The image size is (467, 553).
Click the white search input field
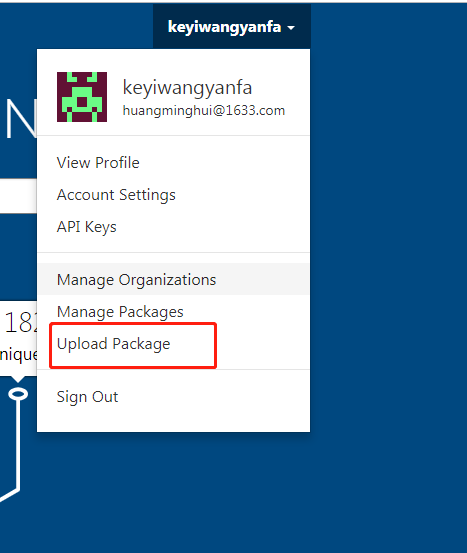18,196
